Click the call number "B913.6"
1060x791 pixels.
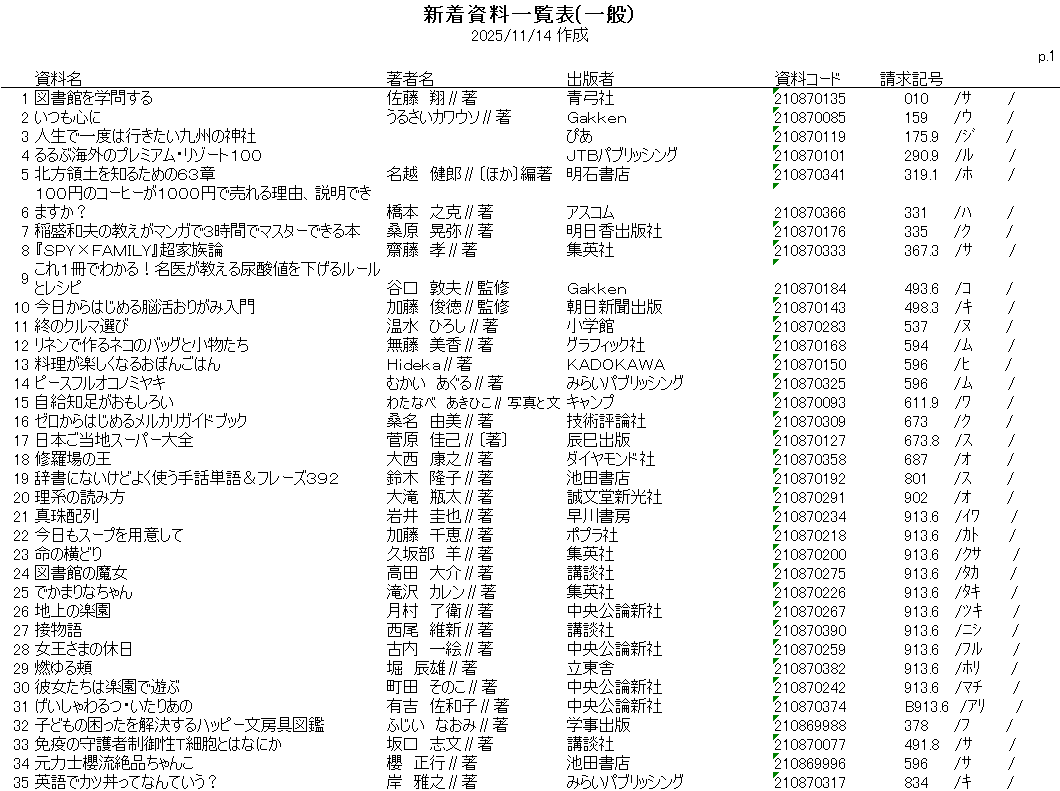tap(921, 706)
